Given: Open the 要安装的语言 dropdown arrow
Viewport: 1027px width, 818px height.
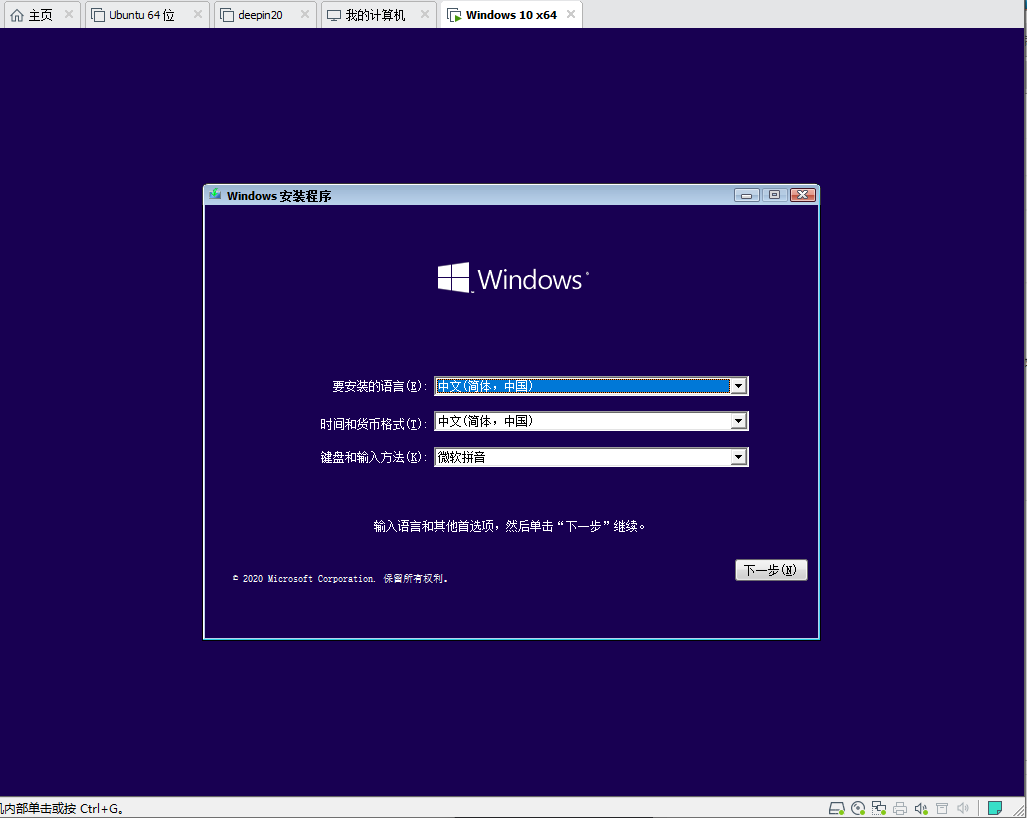Looking at the screenshot, I should pyautogui.click(x=738, y=386).
